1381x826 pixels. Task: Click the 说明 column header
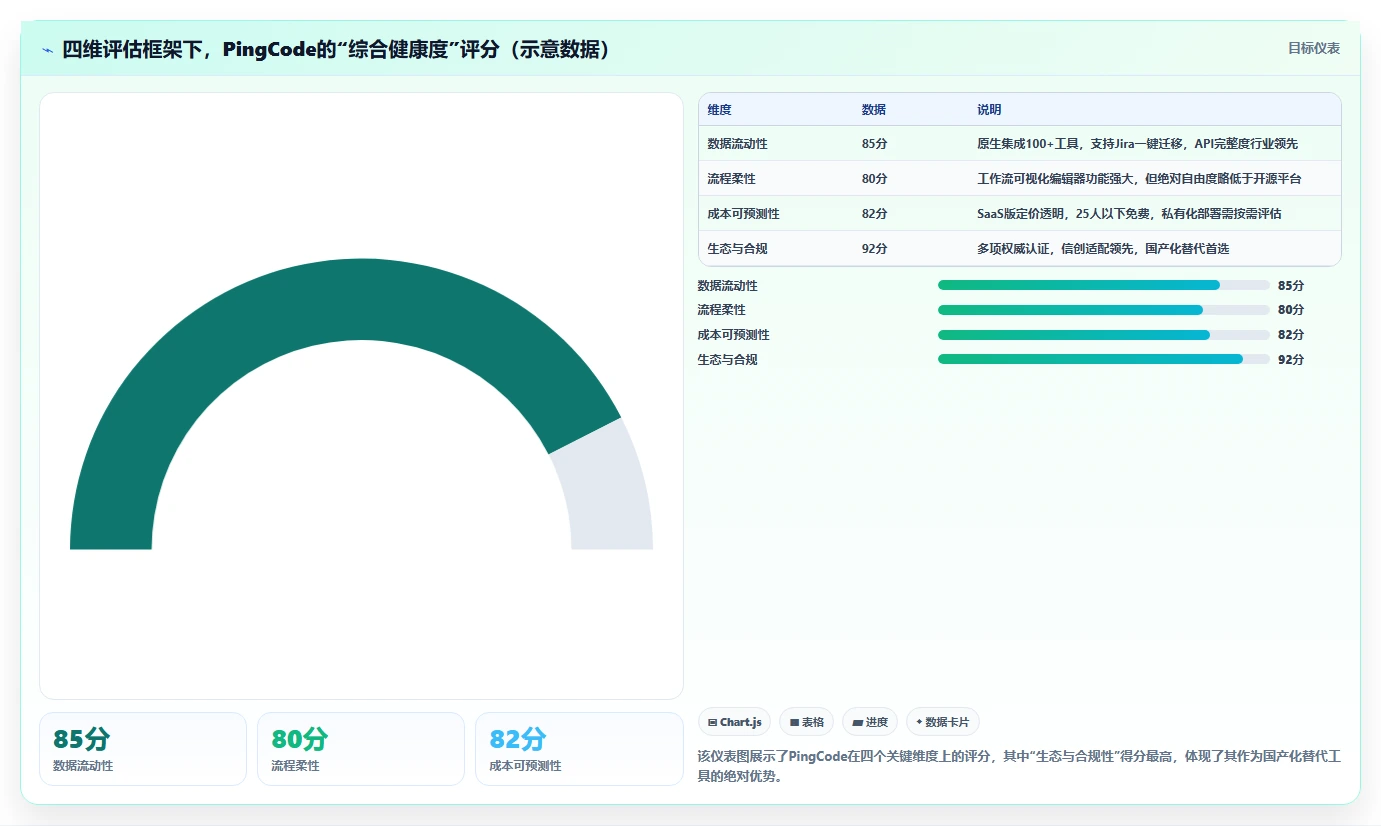pyautogui.click(x=989, y=110)
